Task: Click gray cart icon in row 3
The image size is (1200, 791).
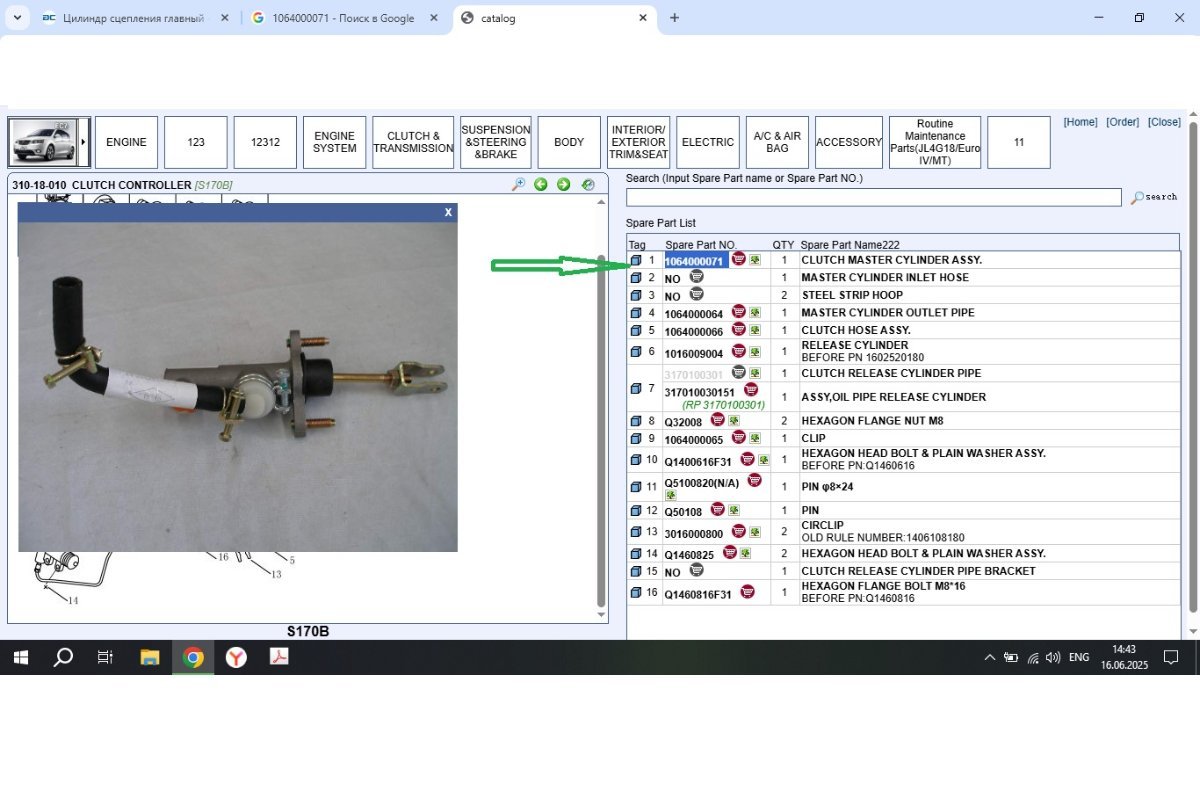Action: tap(696, 294)
